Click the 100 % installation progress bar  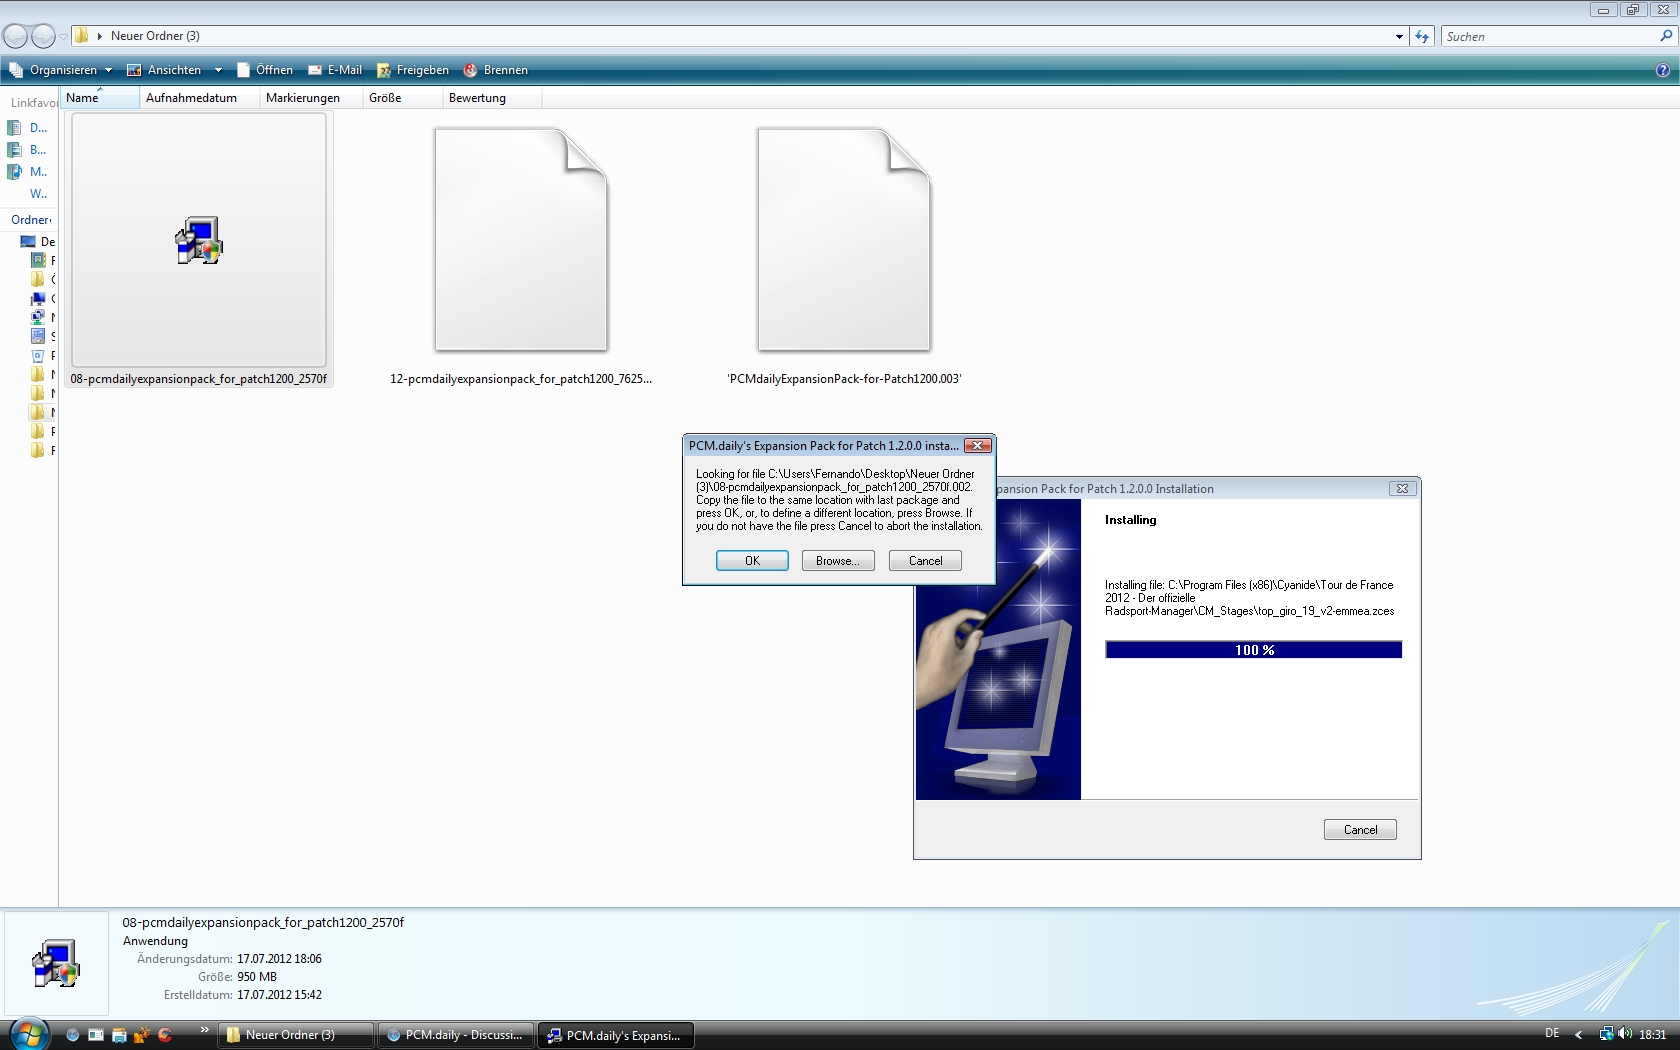tap(1253, 650)
